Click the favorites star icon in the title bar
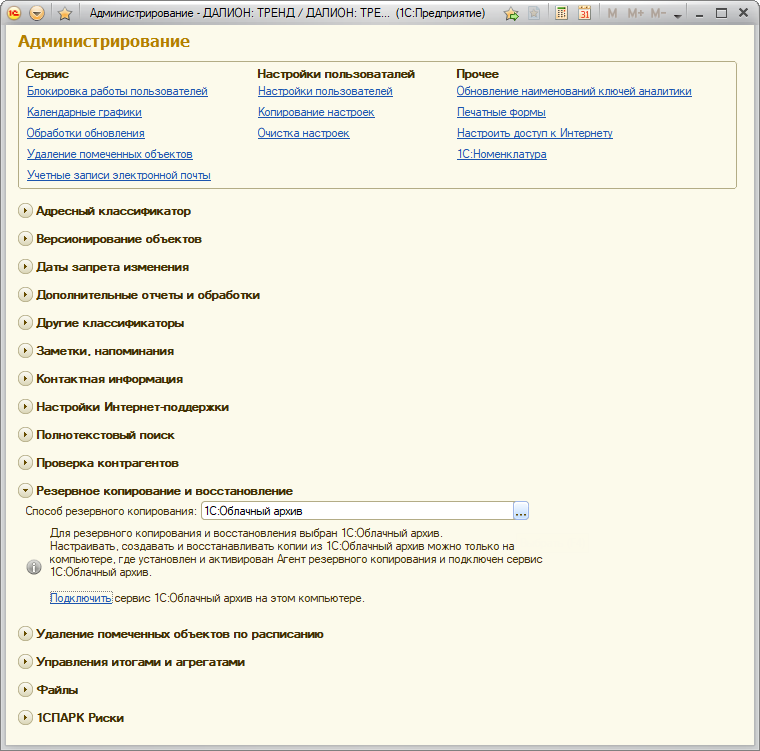Screen dimensions: 760x751 point(64,14)
